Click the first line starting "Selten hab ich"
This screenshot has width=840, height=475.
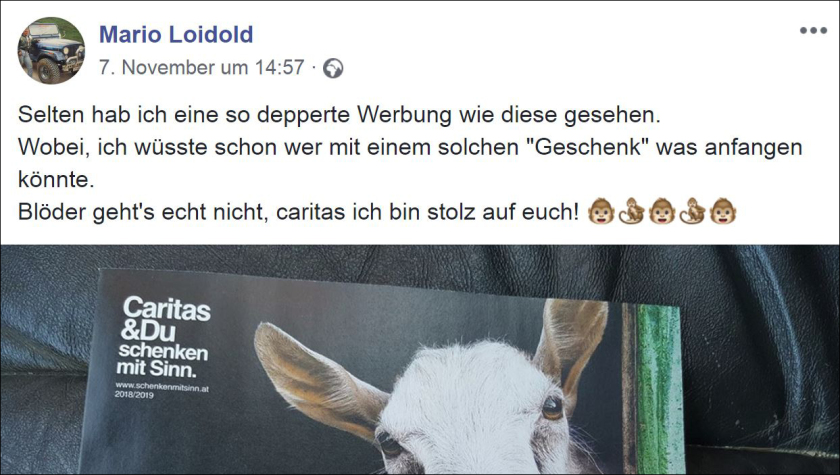[x=340, y=115]
